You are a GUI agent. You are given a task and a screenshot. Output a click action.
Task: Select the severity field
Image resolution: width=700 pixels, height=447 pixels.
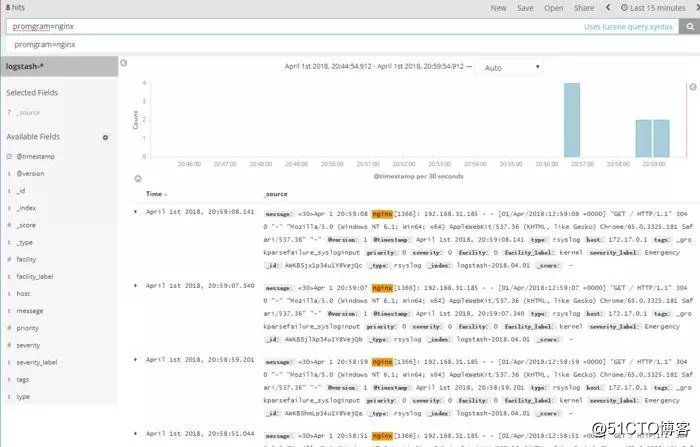click(x=28, y=346)
